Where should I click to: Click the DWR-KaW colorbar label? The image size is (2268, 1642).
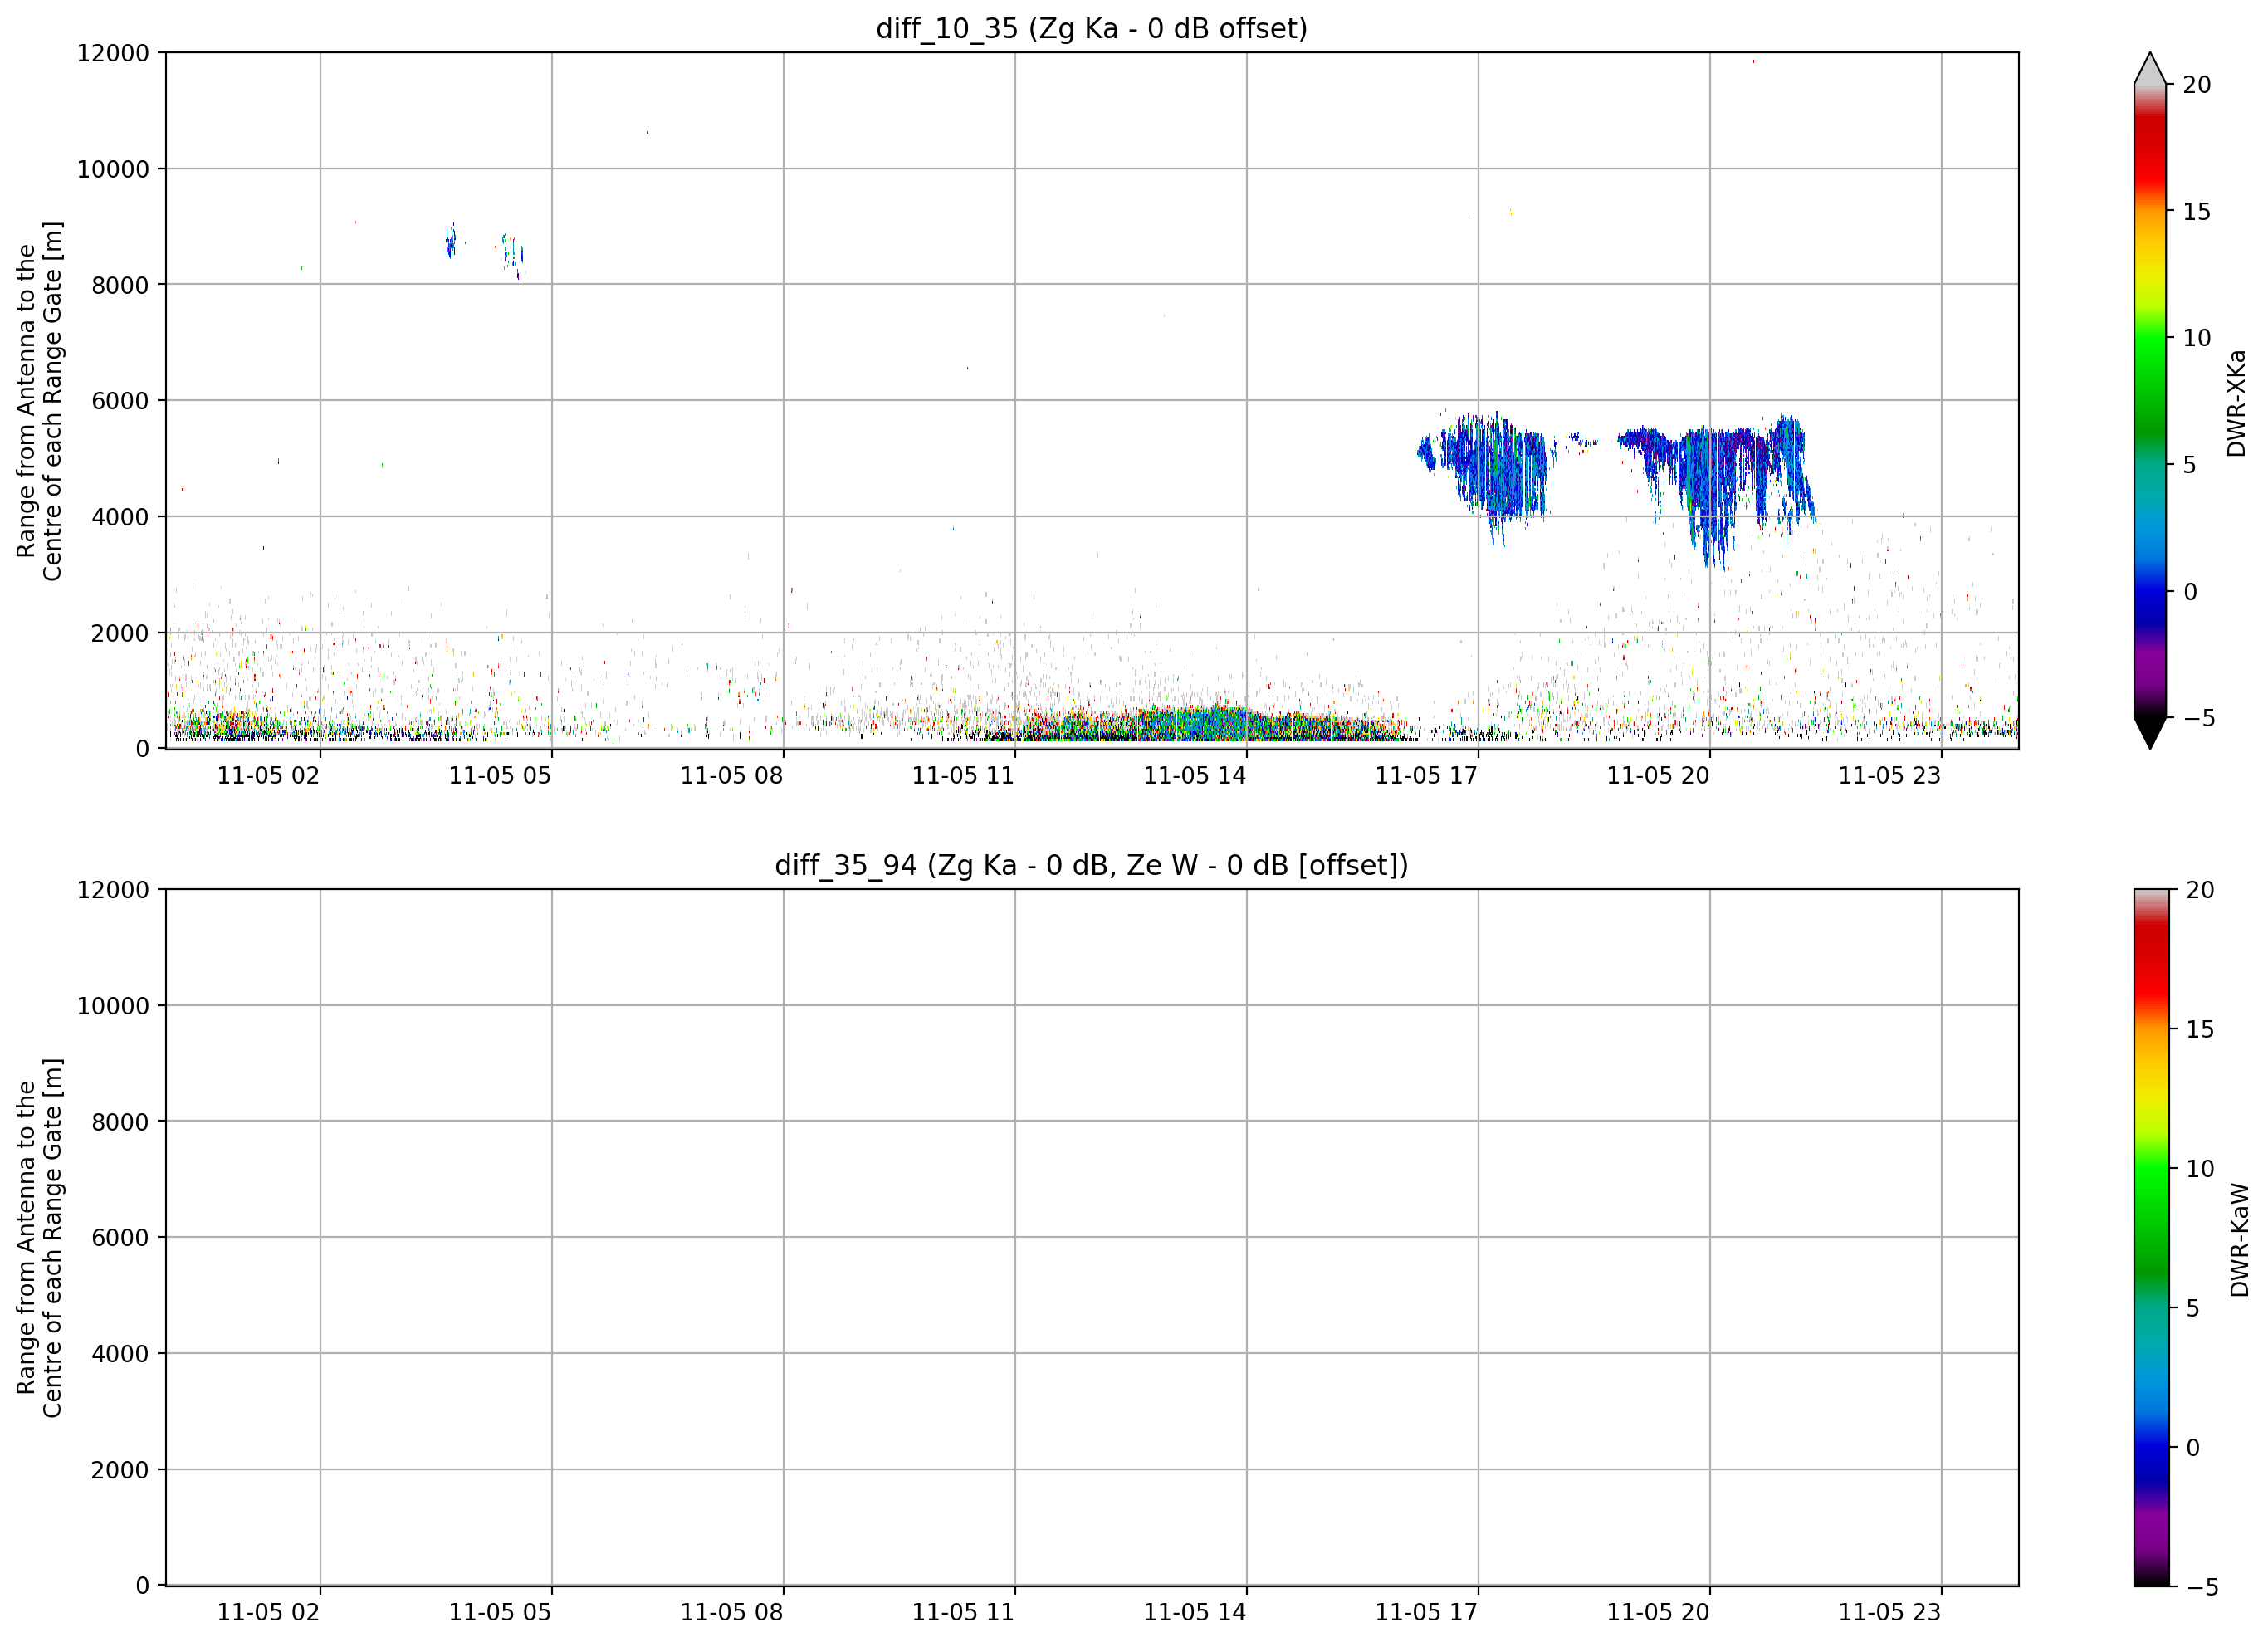coord(2240,1240)
